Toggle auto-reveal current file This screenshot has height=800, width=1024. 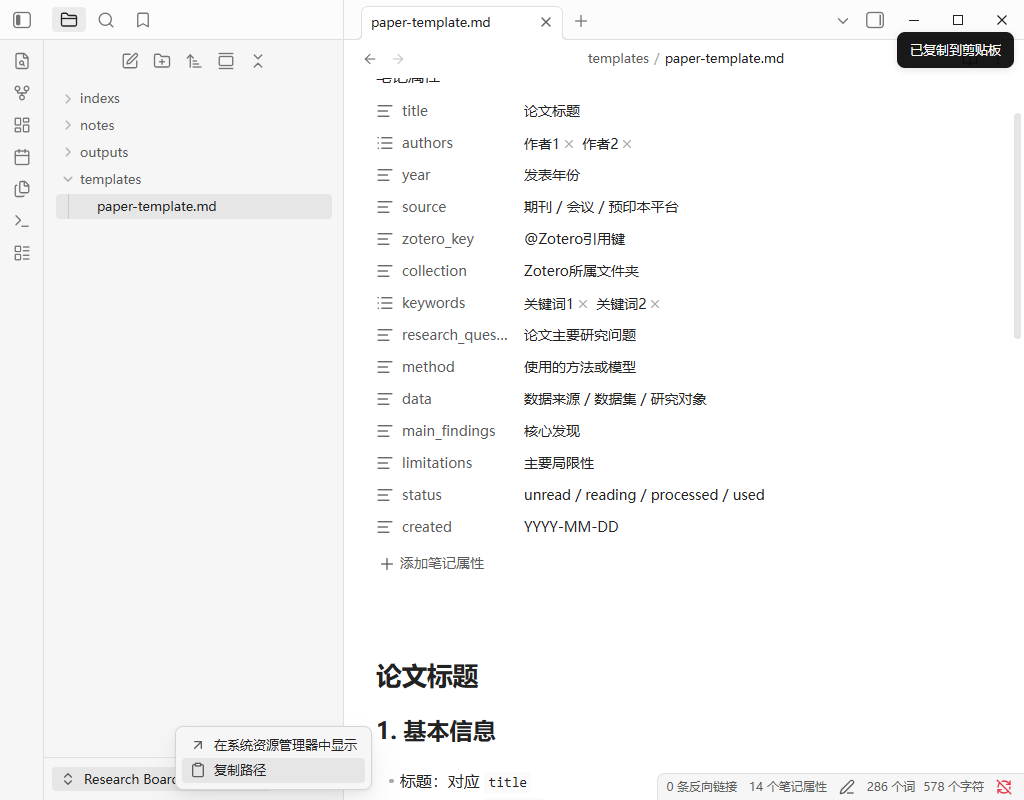click(x=226, y=61)
